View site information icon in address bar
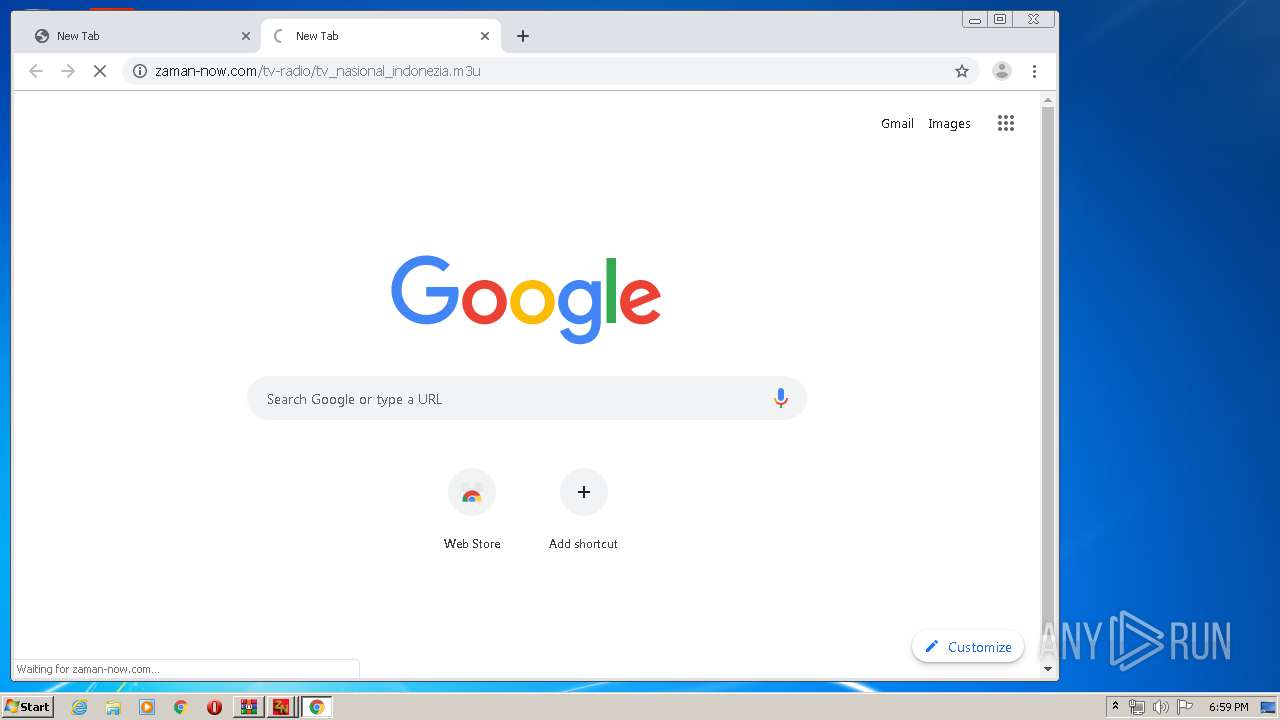1280x720 pixels. coord(140,71)
